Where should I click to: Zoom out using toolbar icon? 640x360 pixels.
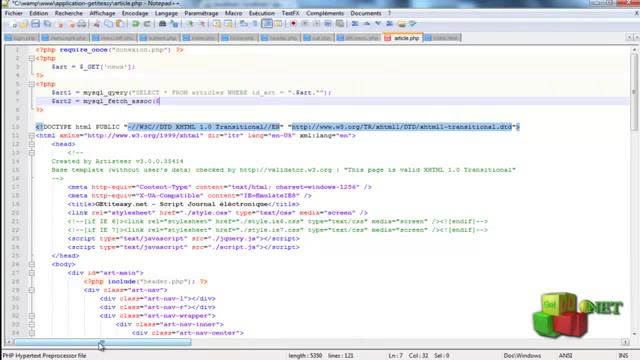tap(202, 24)
